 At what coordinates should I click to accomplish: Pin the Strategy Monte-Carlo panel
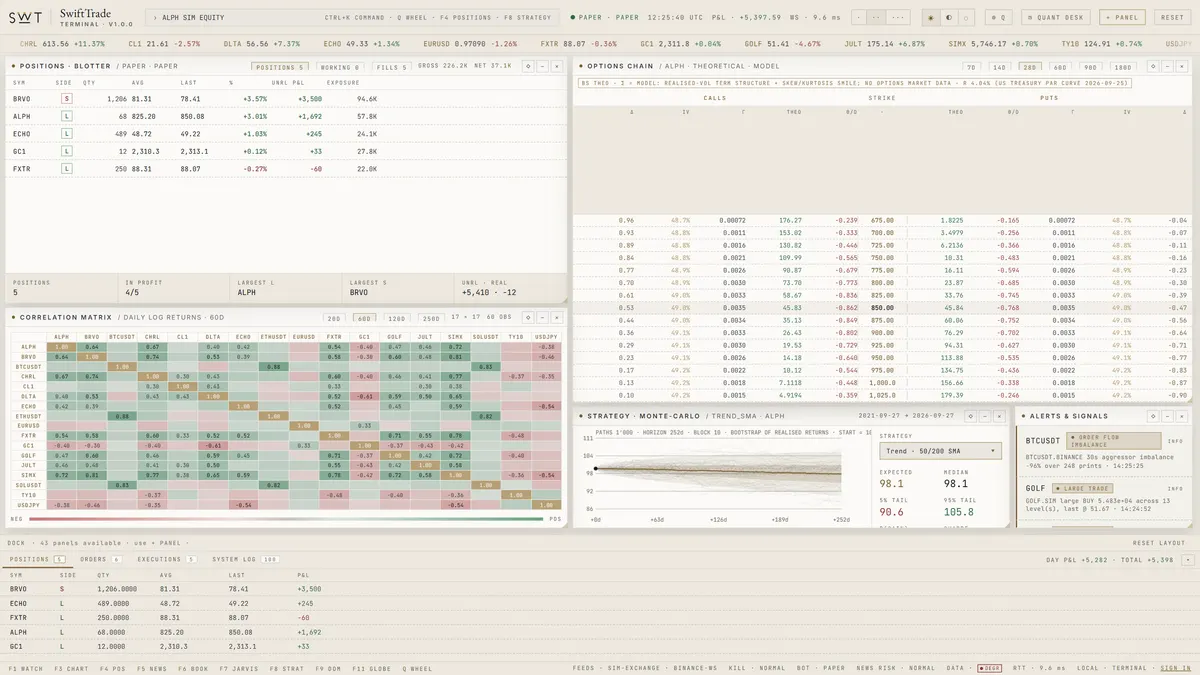pyautogui.click(x=971, y=415)
